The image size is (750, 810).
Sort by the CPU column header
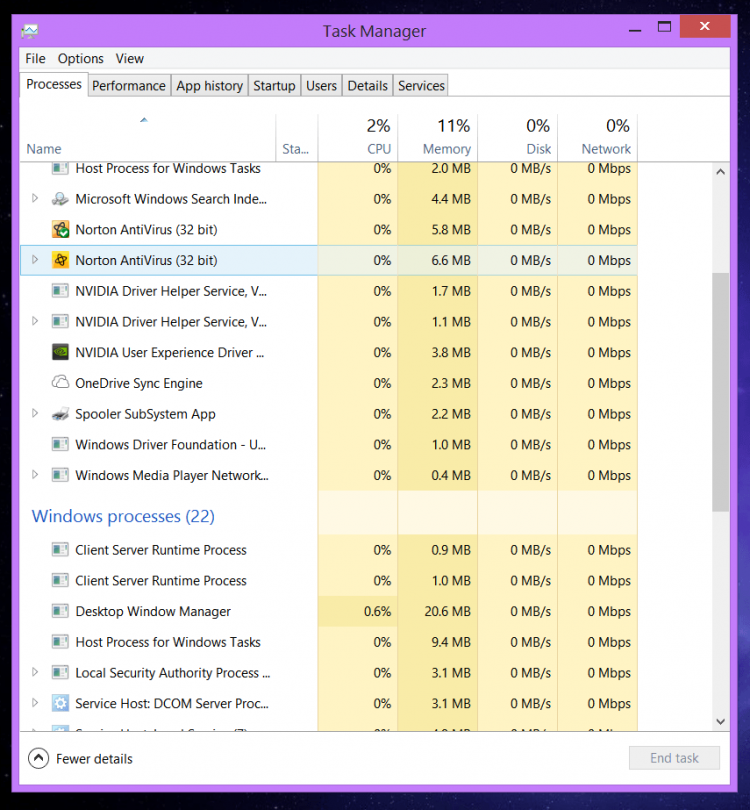(x=357, y=138)
